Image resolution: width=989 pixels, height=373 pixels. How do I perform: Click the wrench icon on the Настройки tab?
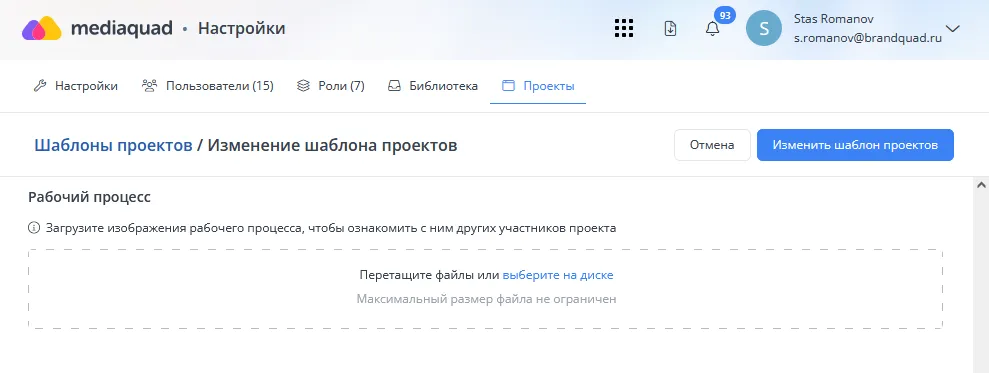(40, 86)
